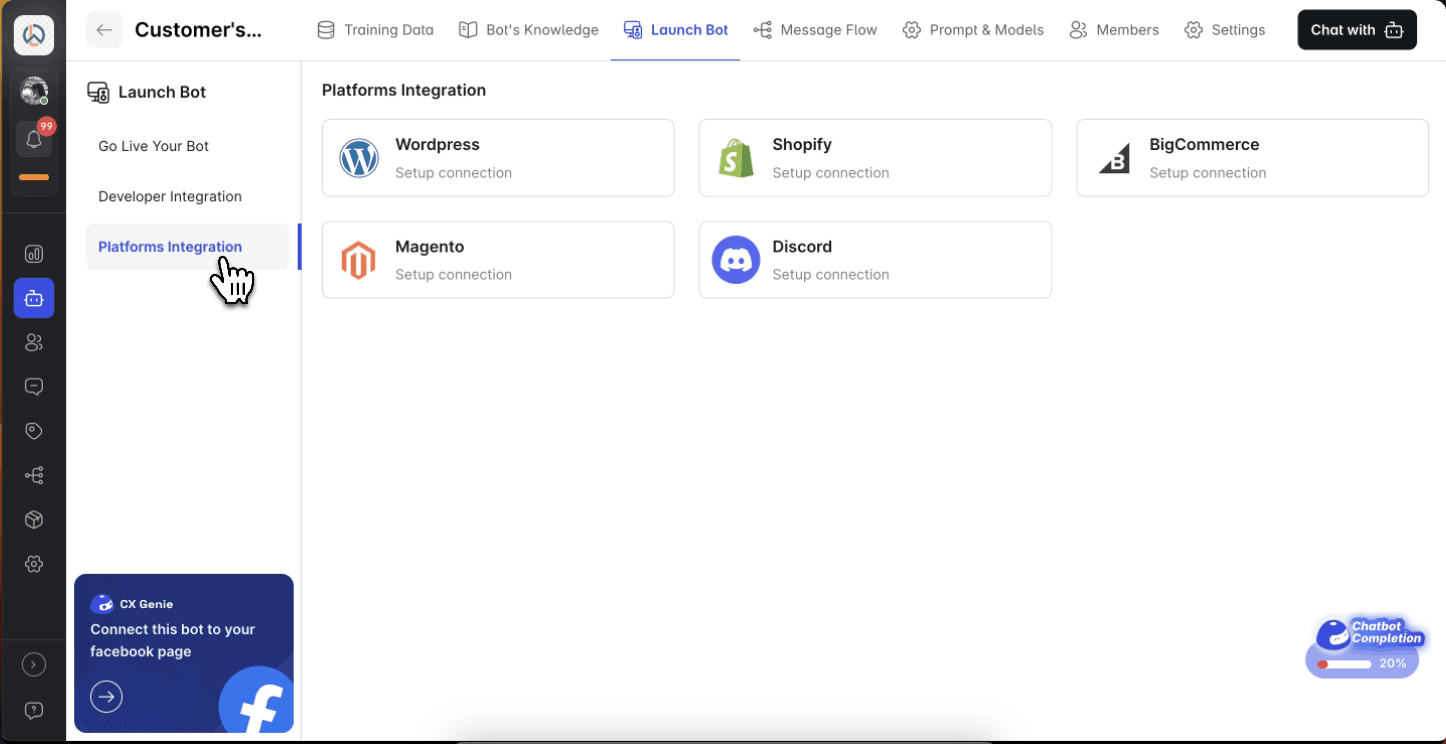
Task: Click the Platforms Integration page heading
Action: (x=404, y=90)
